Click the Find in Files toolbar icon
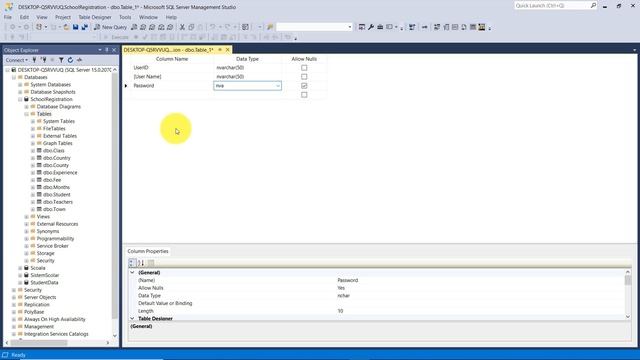The width and height of the screenshot is (640, 360). [270, 27]
